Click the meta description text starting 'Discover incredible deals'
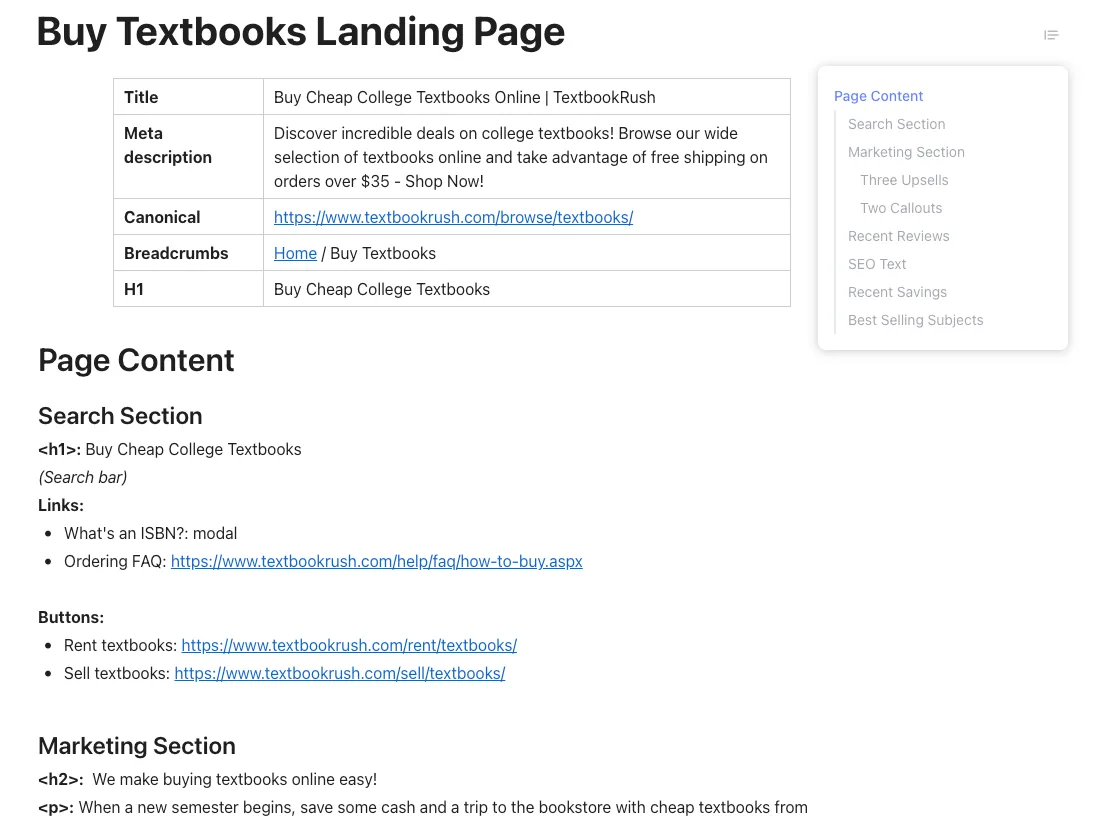Image resolution: width=1110 pixels, height=823 pixels. tap(520, 157)
